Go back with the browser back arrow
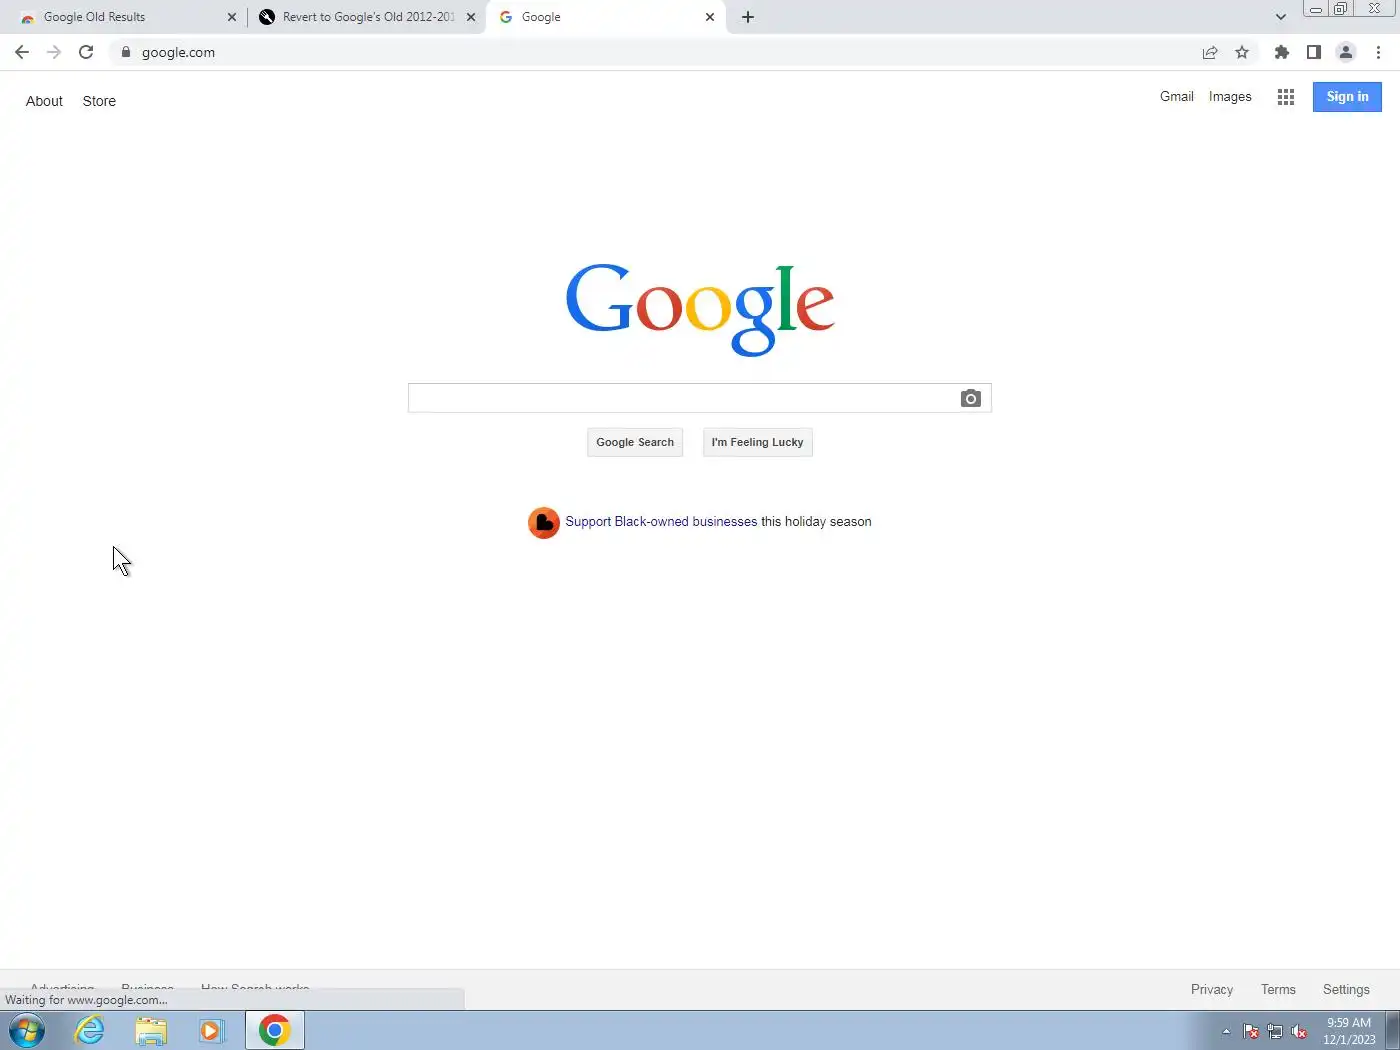 (22, 52)
